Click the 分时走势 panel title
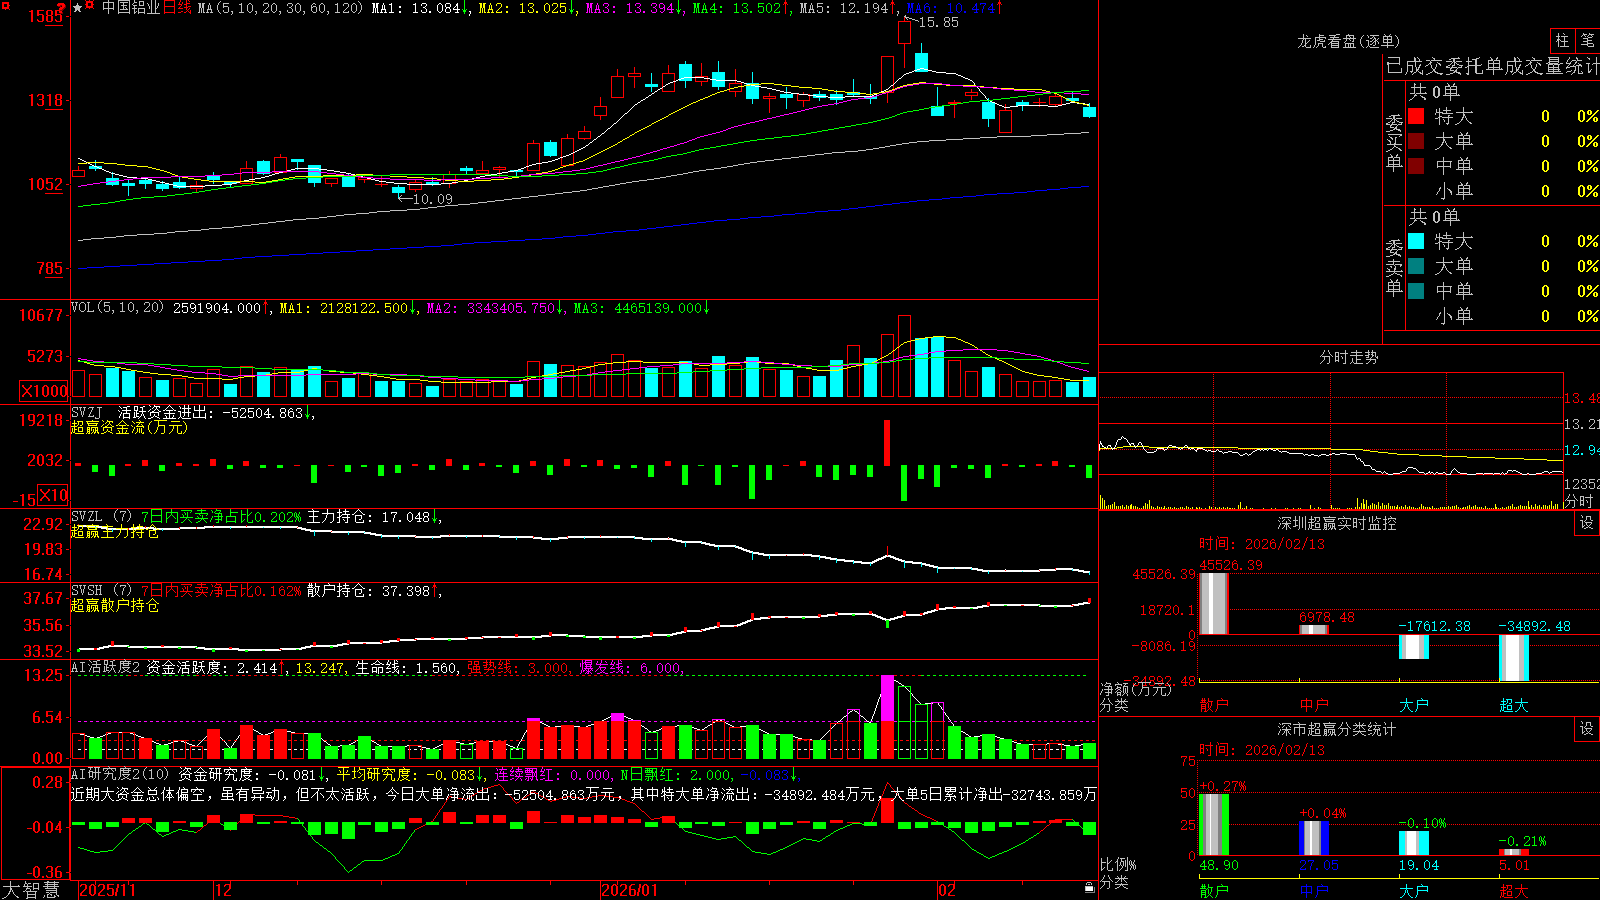Viewport: 1600px width, 900px height. tap(1349, 357)
